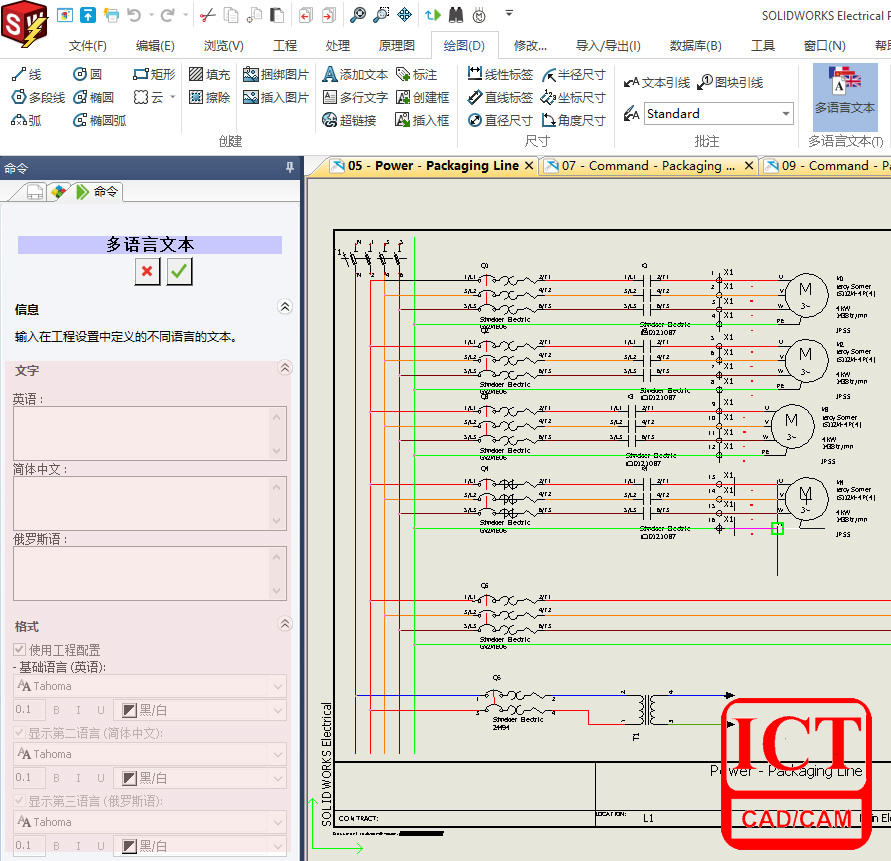Switch to the 导入/导出(I) tab
Screen dimensions: 891x861
click(x=608, y=45)
